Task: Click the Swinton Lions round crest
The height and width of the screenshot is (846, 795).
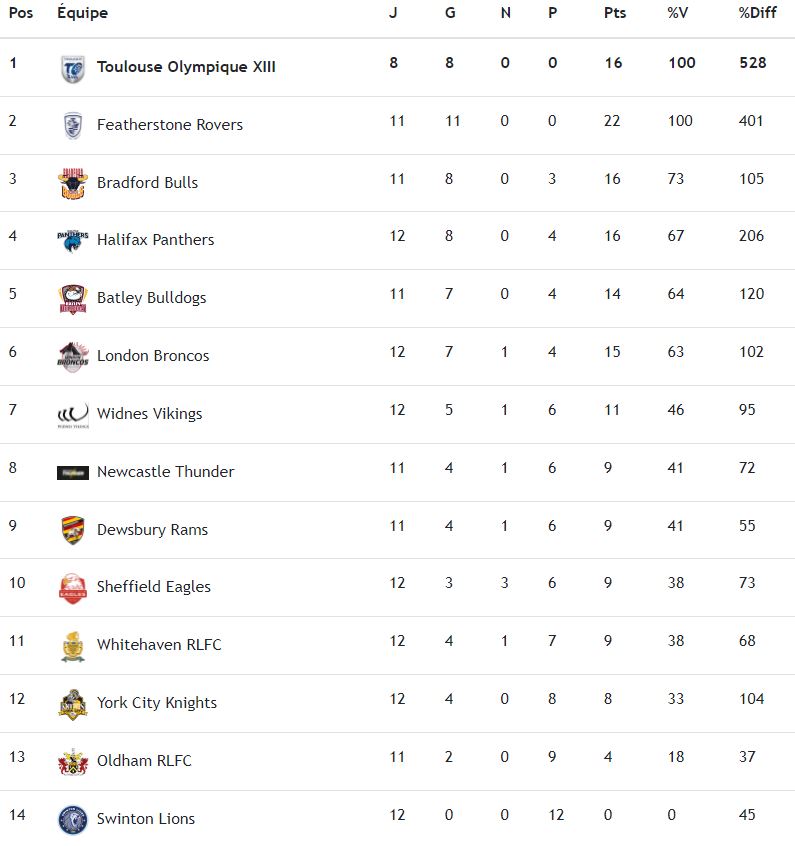Action: coord(73,819)
